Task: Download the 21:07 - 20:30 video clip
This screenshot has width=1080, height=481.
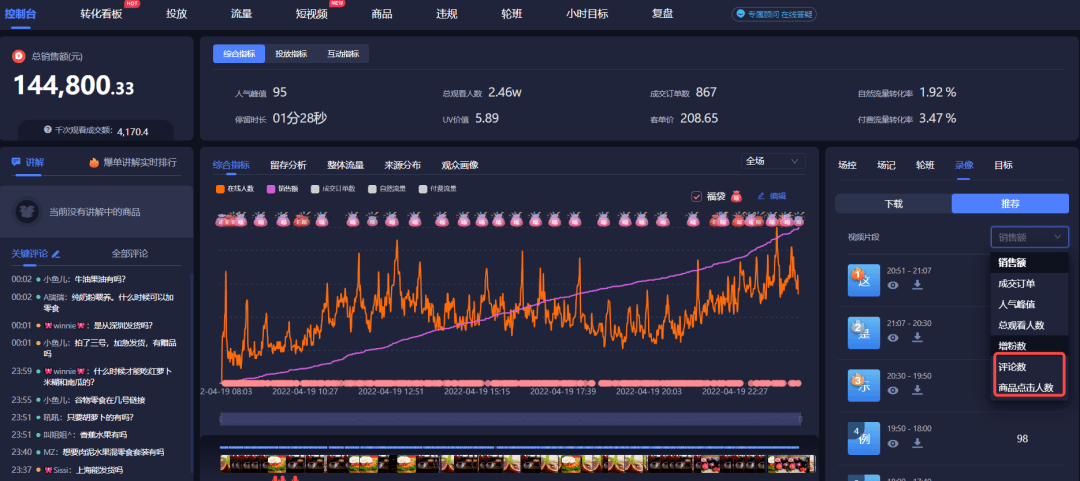Action: tap(917, 337)
